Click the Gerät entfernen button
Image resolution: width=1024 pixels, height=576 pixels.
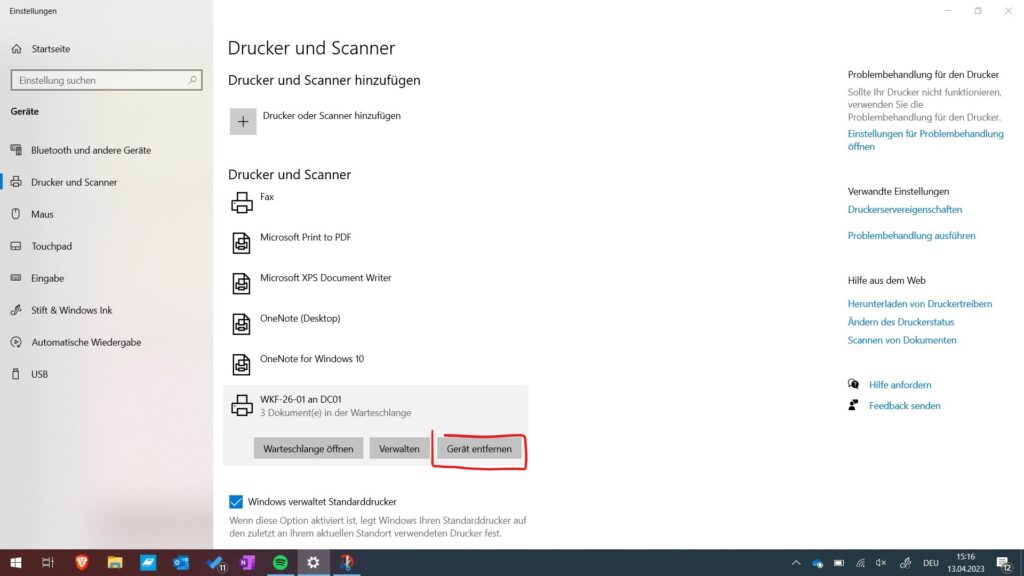click(x=479, y=449)
